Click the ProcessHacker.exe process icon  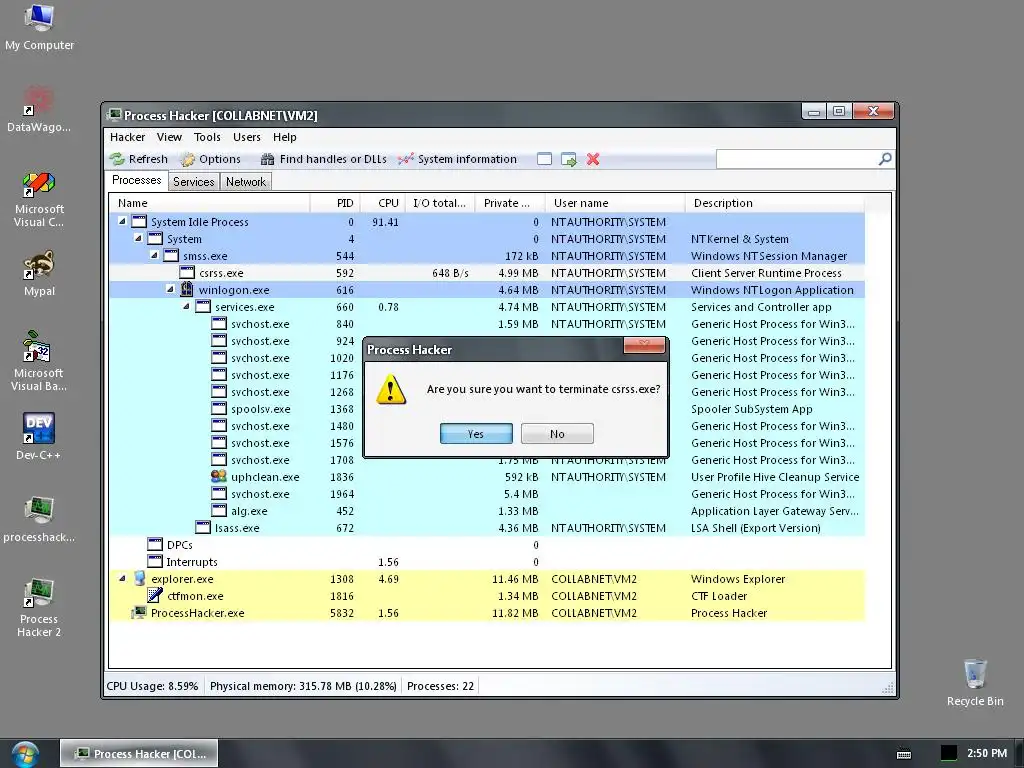point(138,613)
